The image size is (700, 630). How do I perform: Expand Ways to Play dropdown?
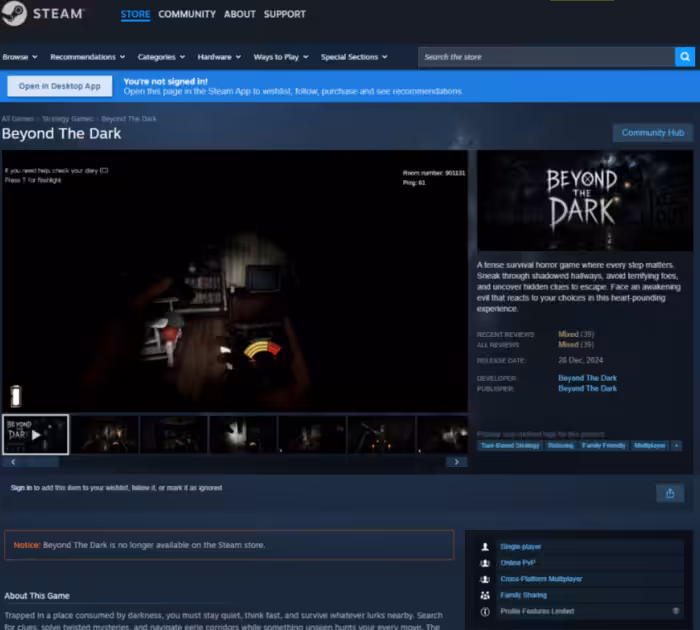(x=281, y=57)
